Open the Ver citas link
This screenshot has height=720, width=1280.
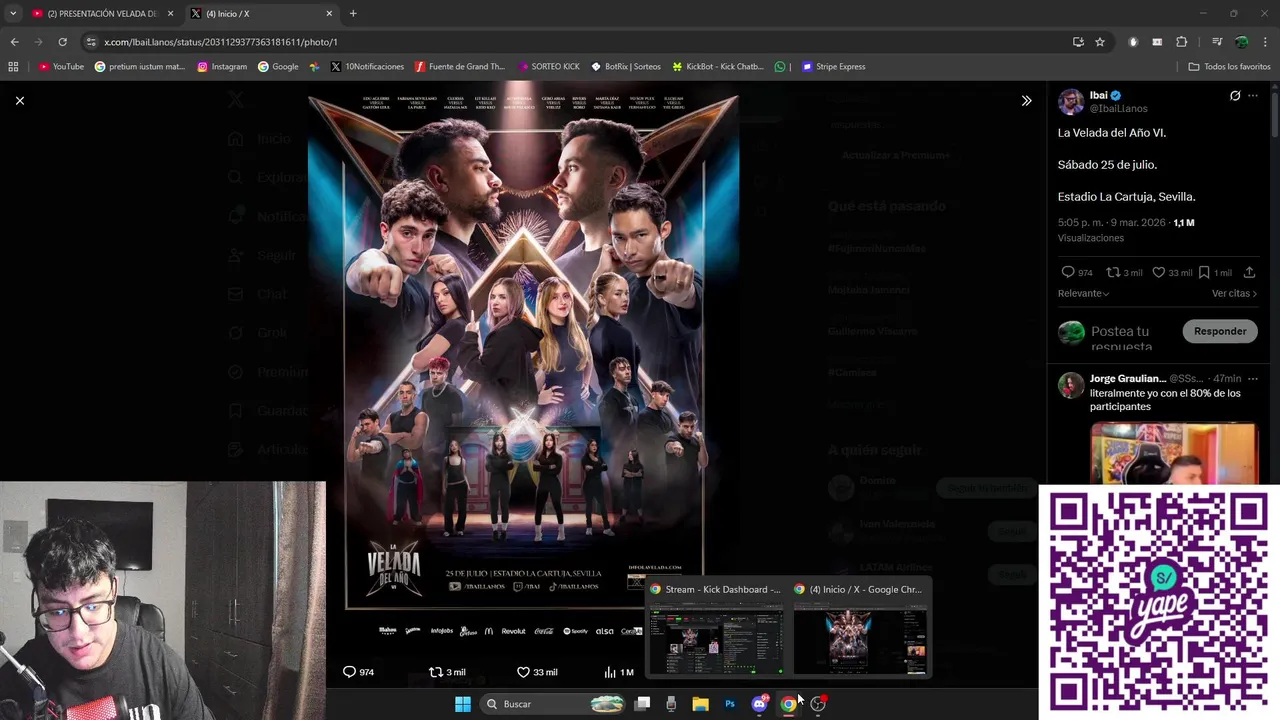[x=1235, y=293]
